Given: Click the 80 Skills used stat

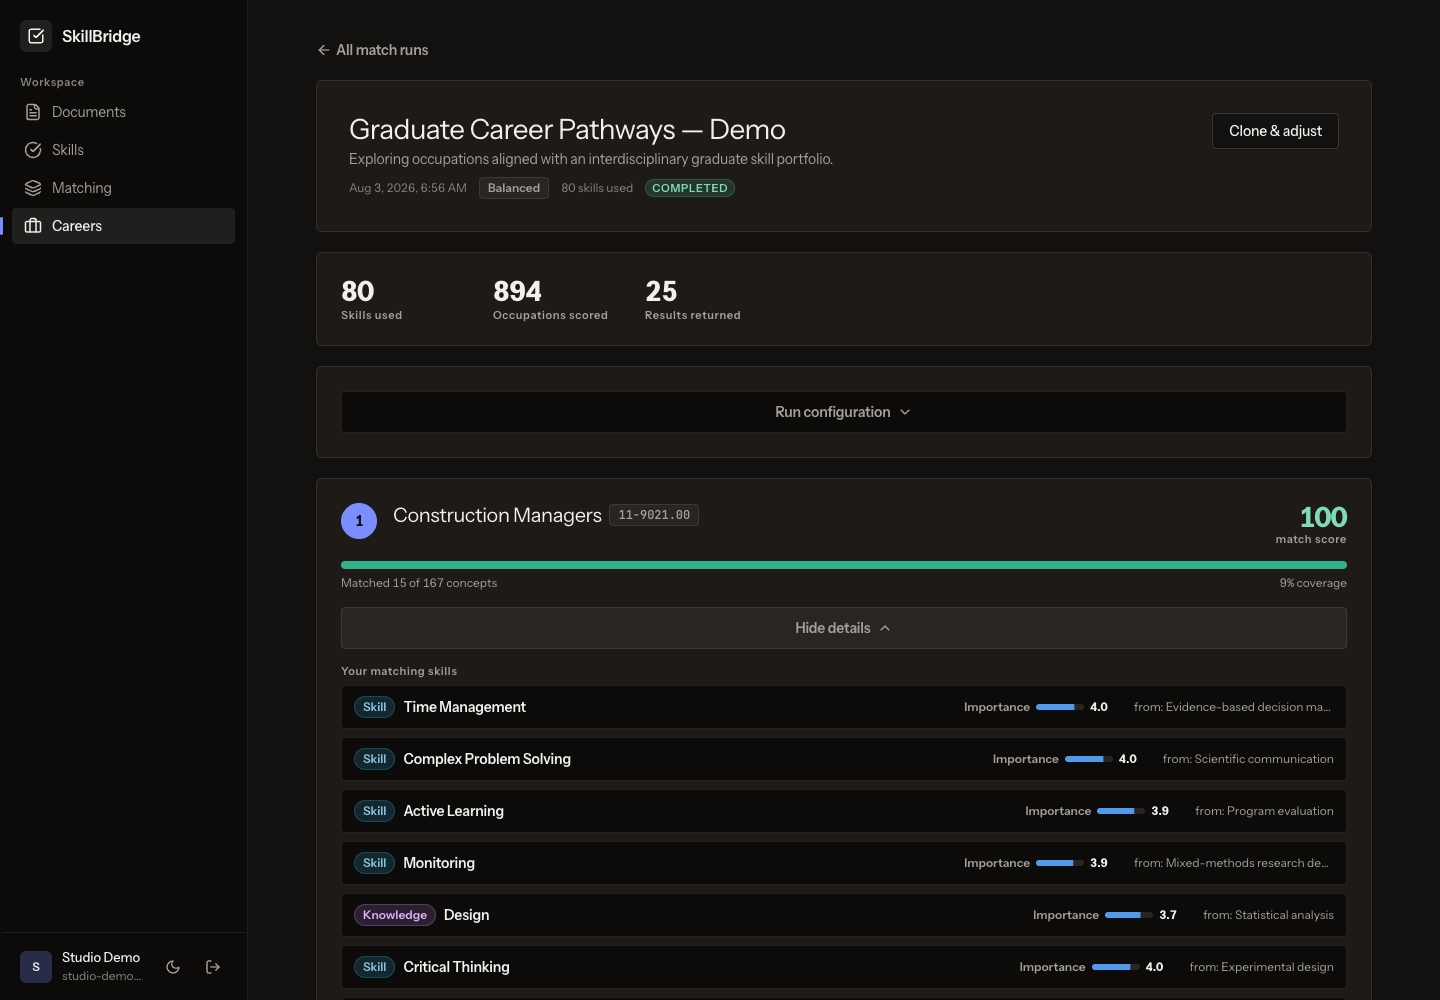Looking at the screenshot, I should pos(371,300).
